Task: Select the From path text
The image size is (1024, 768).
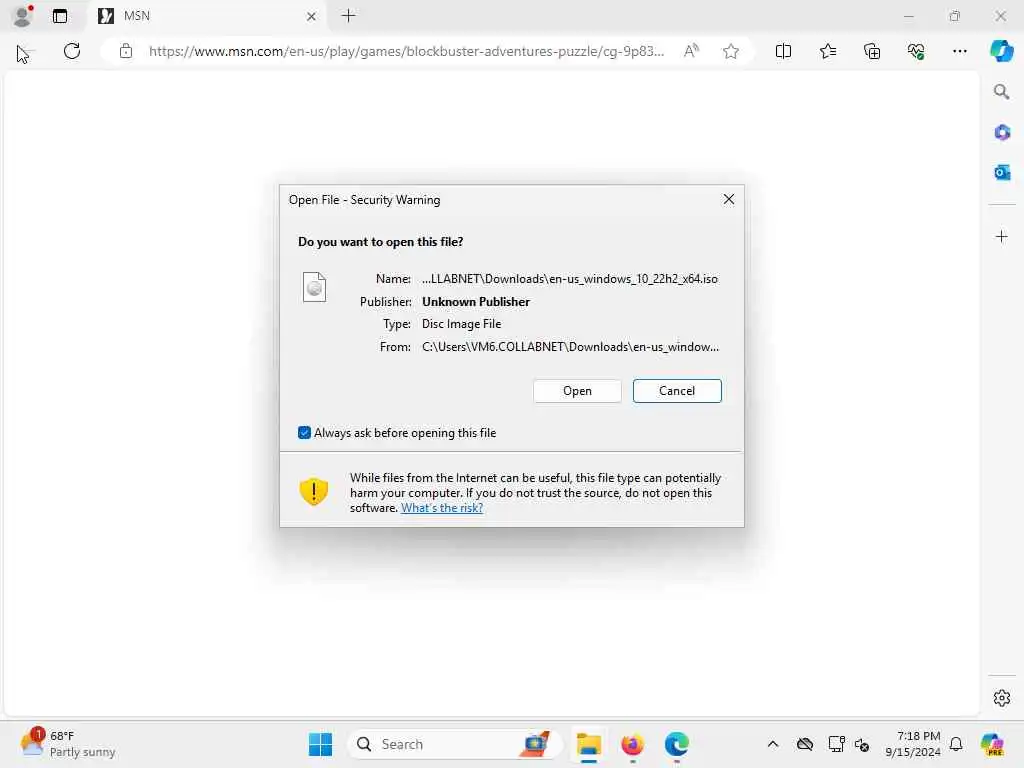Action: pos(570,347)
